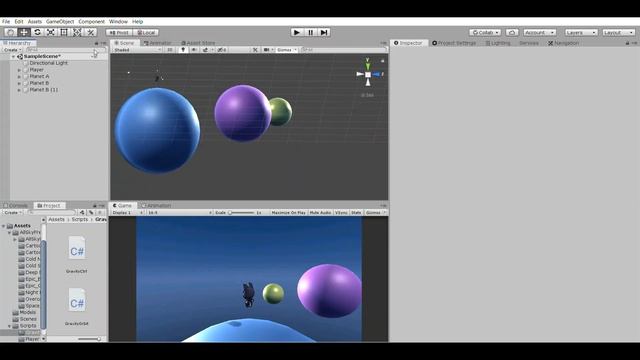Select the Scale tool
Image resolution: width=640 pixels, height=360 pixels.
click(51, 32)
